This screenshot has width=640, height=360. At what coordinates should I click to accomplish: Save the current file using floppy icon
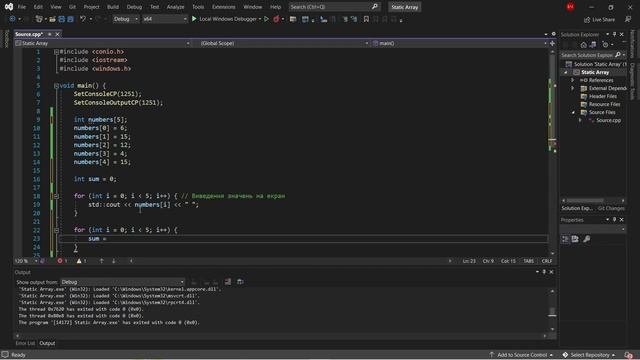(62, 19)
